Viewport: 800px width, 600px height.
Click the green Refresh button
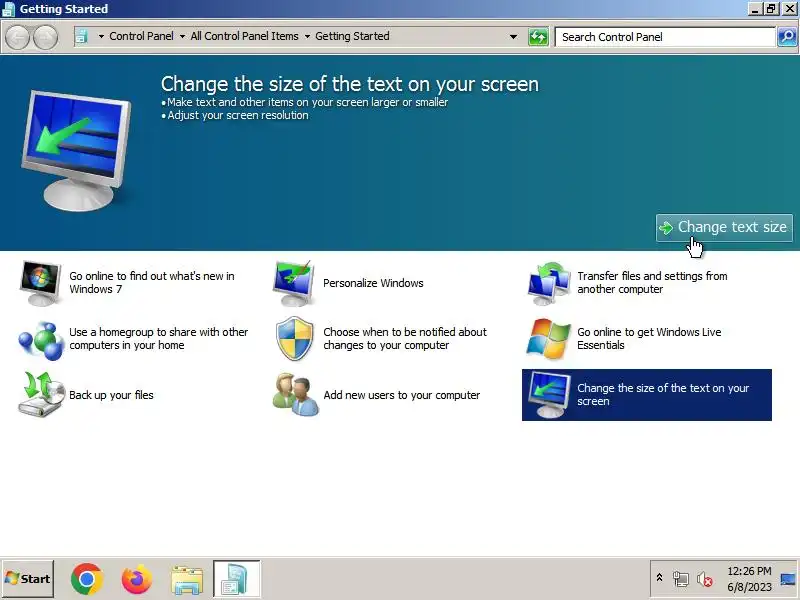tap(538, 37)
